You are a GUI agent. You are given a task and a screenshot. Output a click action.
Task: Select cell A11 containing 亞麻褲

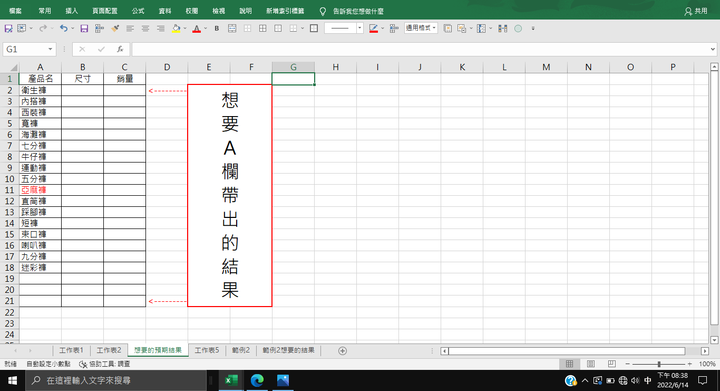[x=40, y=190]
